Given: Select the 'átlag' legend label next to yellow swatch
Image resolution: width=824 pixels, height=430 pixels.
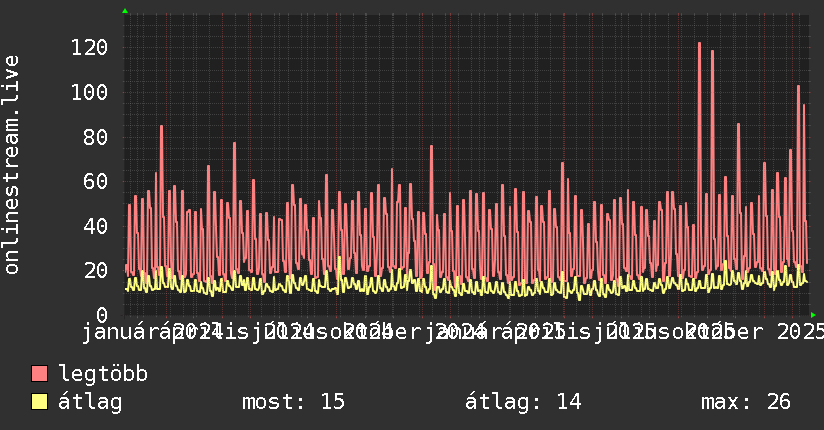Looking at the screenshot, I should click(x=90, y=402).
